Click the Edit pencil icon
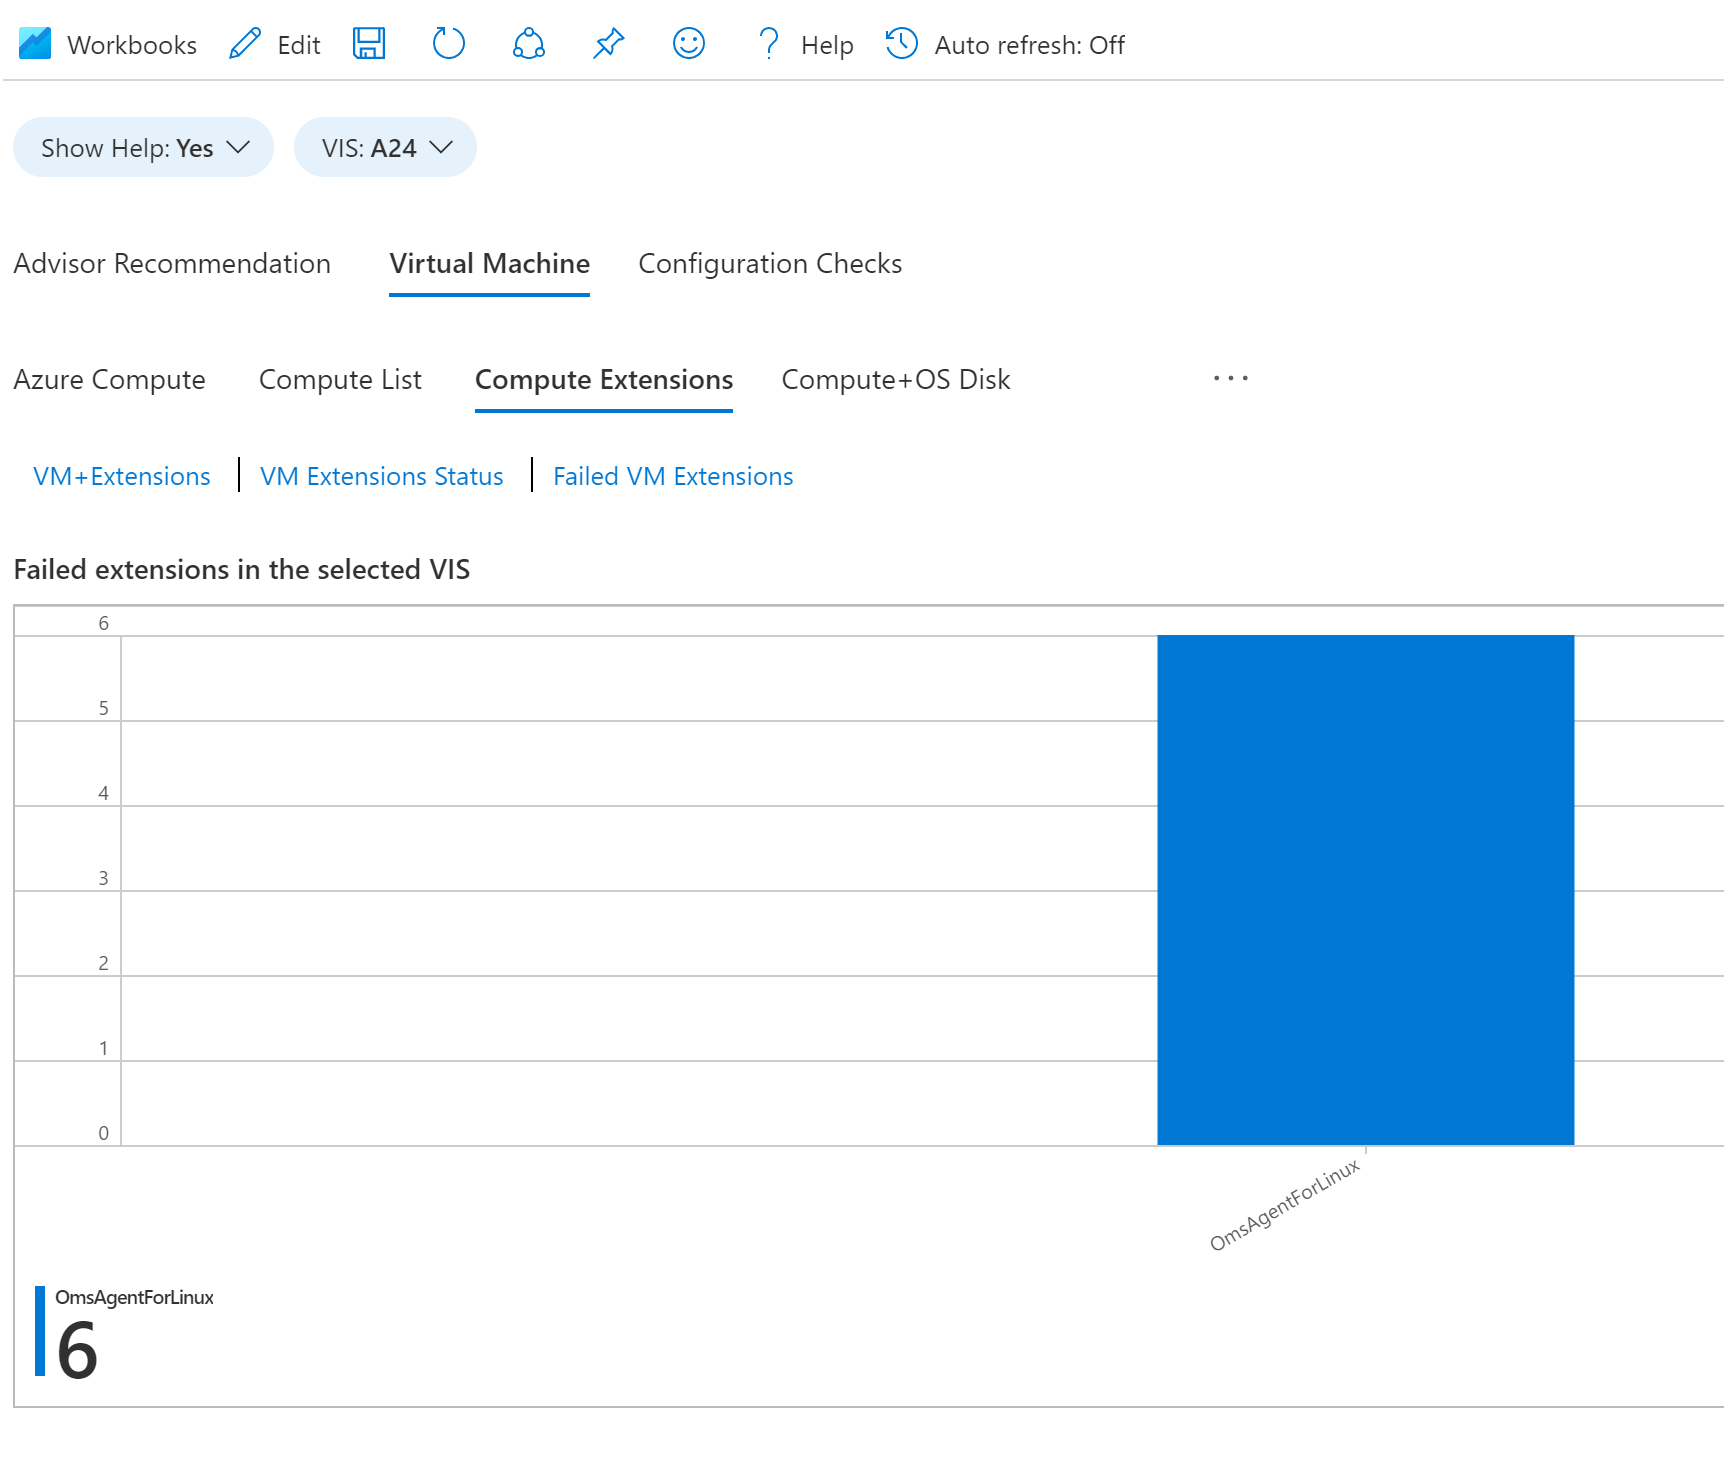The width and height of the screenshot is (1724, 1482). [245, 44]
